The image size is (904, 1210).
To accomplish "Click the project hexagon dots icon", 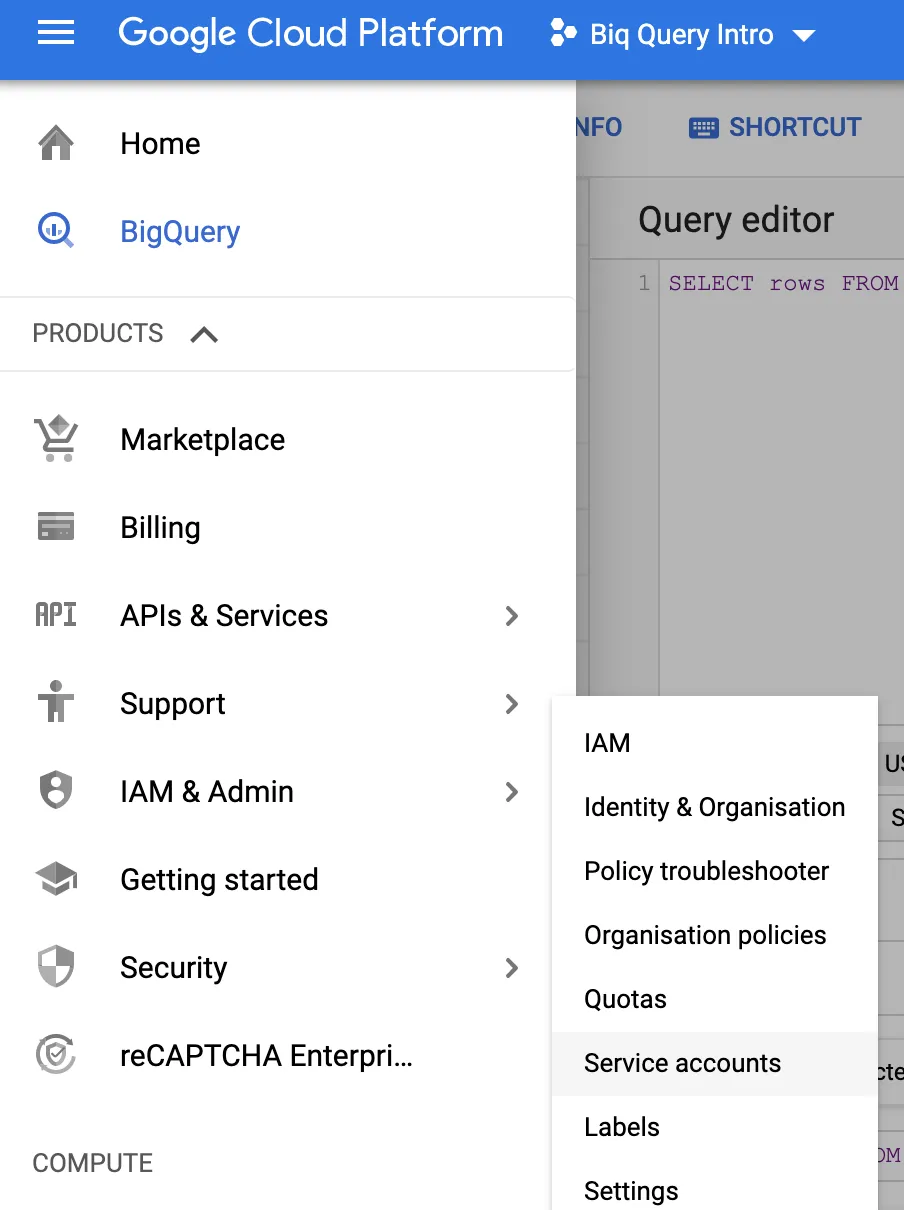I will pyautogui.click(x=564, y=34).
